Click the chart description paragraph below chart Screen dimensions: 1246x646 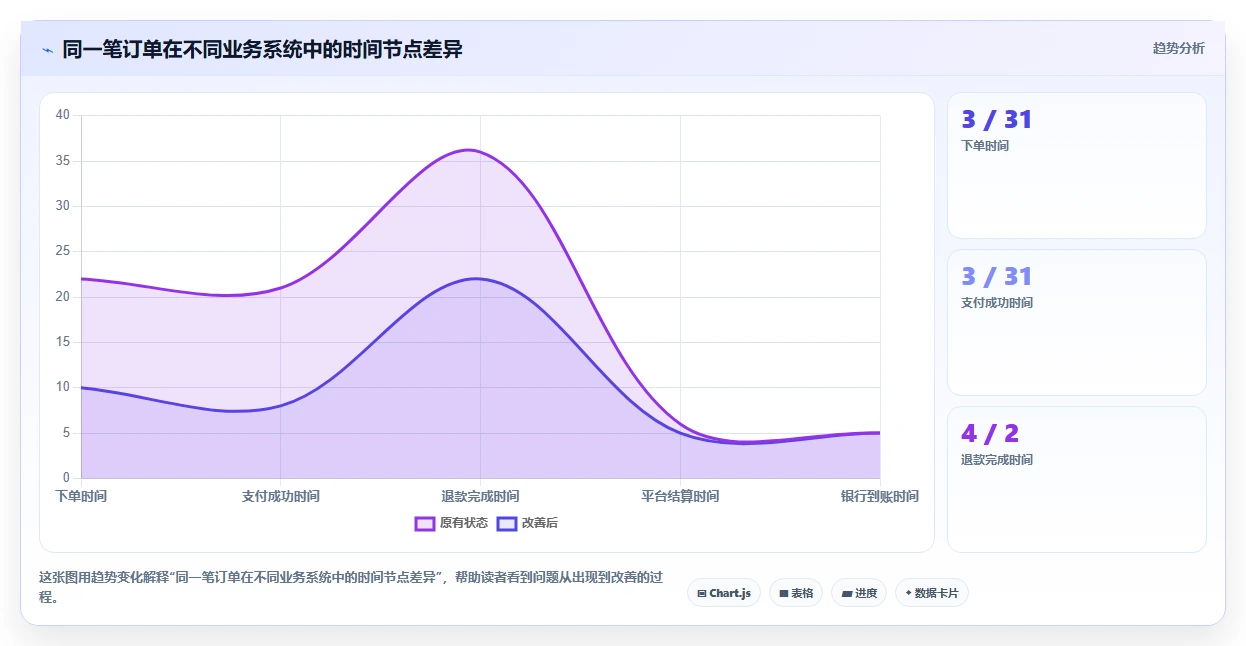pos(353,587)
